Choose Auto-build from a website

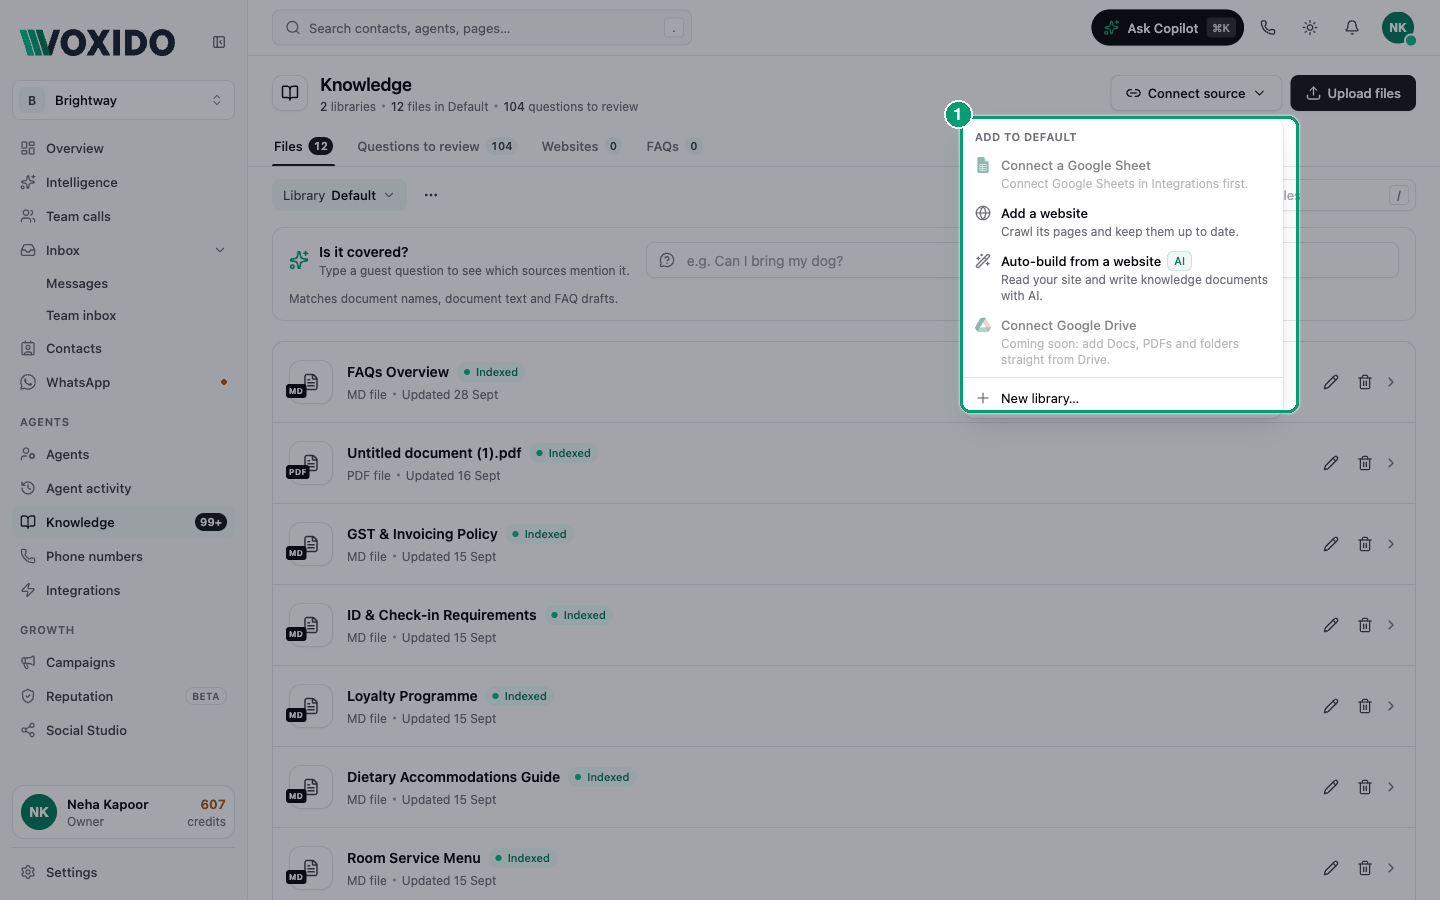[1122, 278]
